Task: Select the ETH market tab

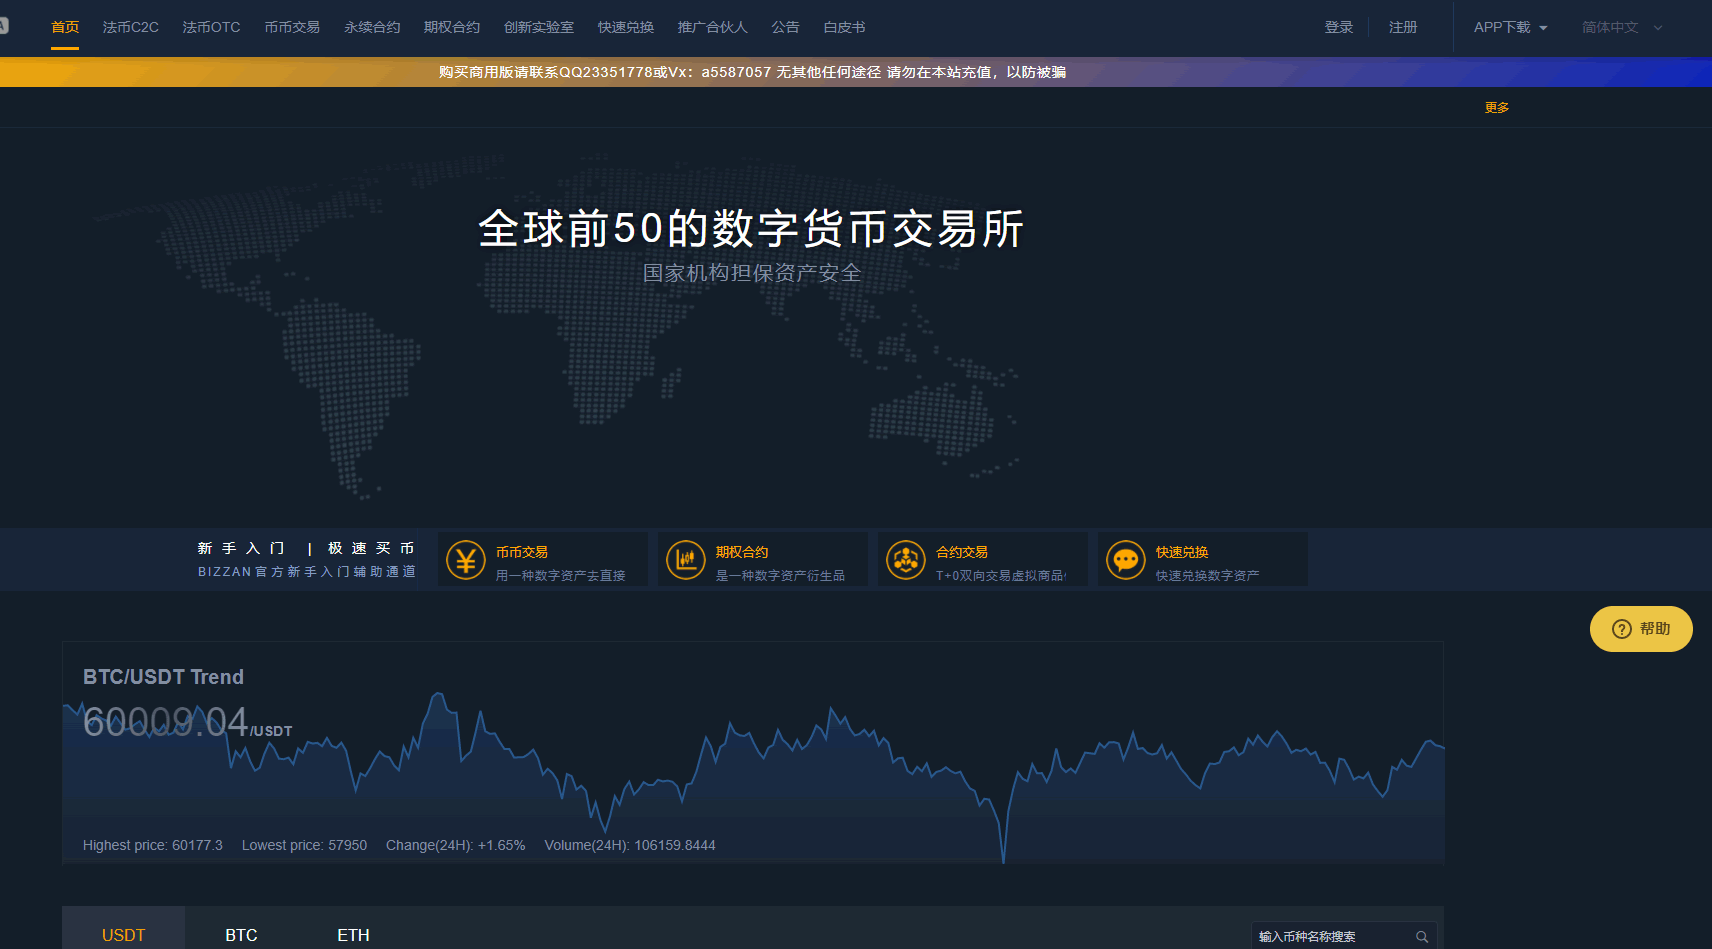Action: coord(353,935)
